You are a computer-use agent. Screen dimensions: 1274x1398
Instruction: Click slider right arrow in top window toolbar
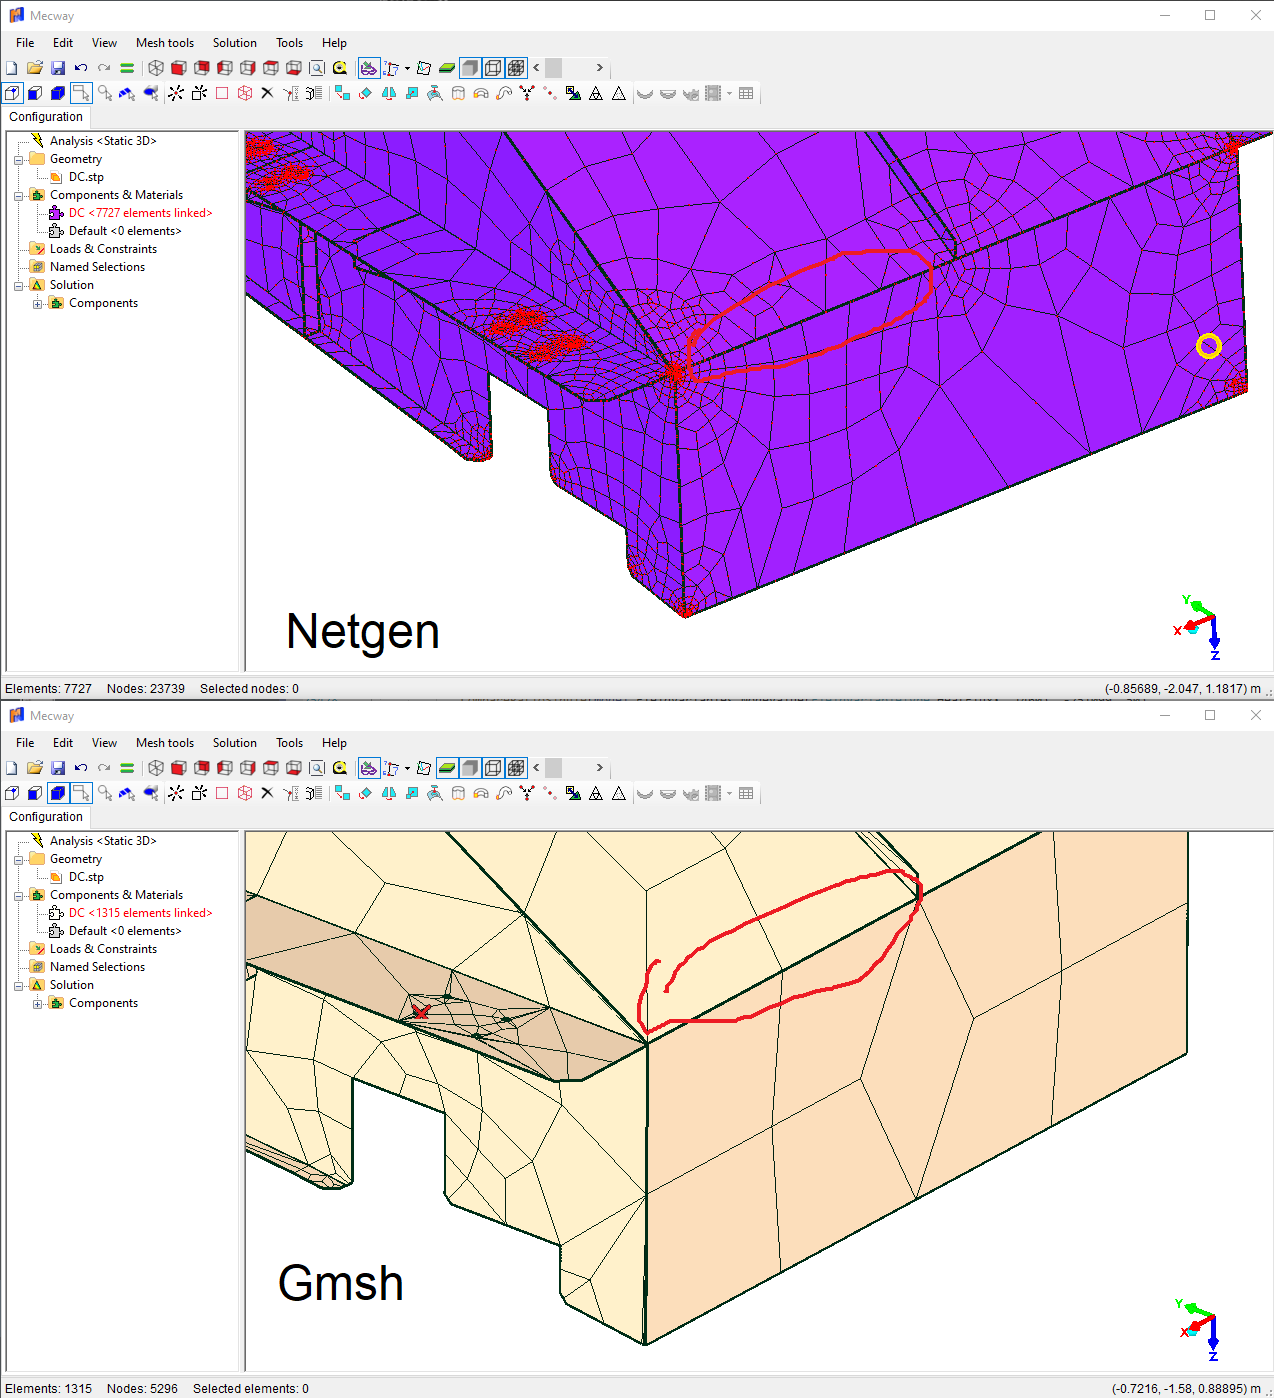600,68
